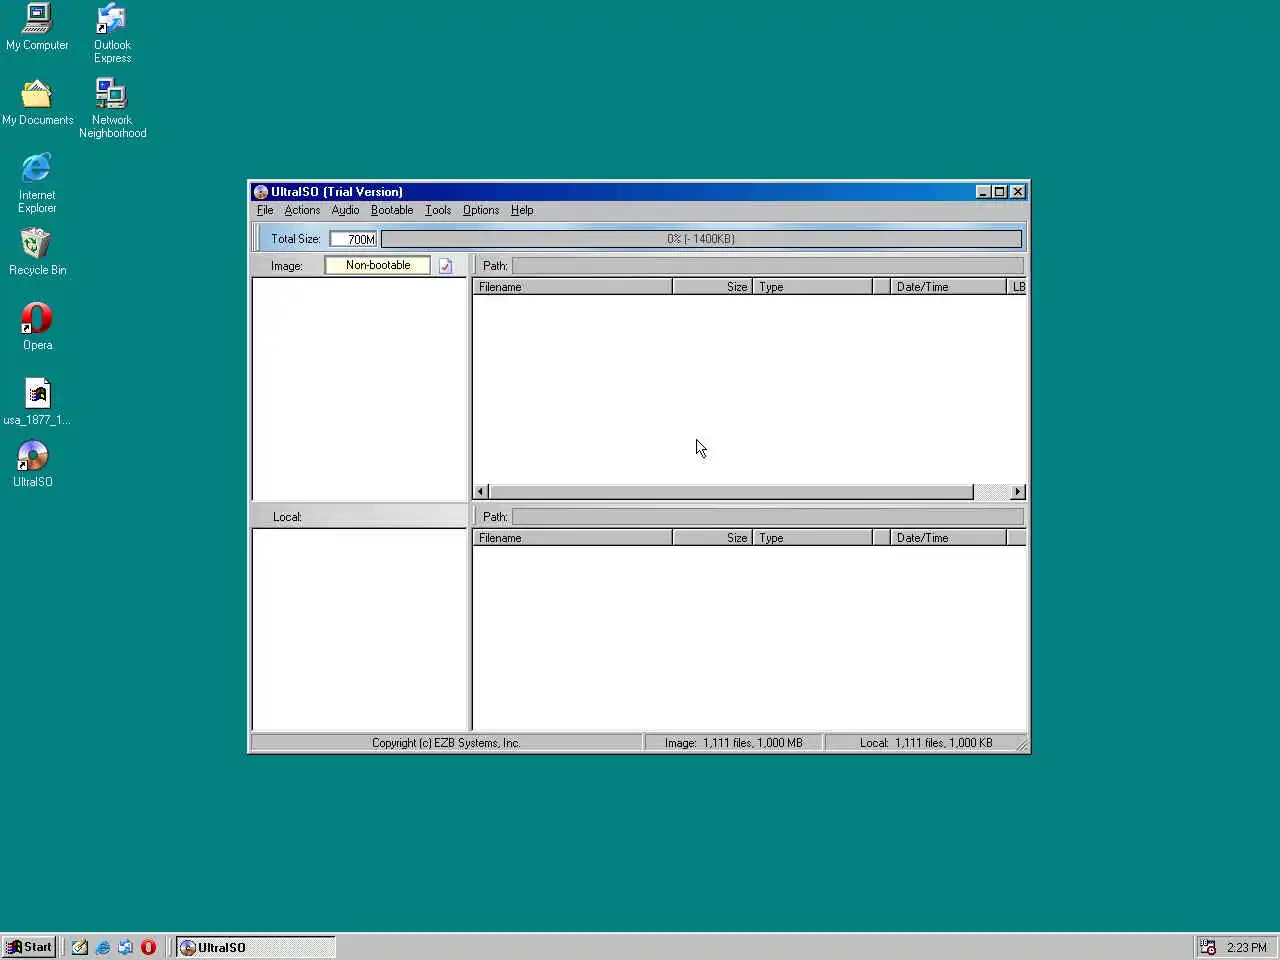Click the 700M total size field

(x=354, y=239)
